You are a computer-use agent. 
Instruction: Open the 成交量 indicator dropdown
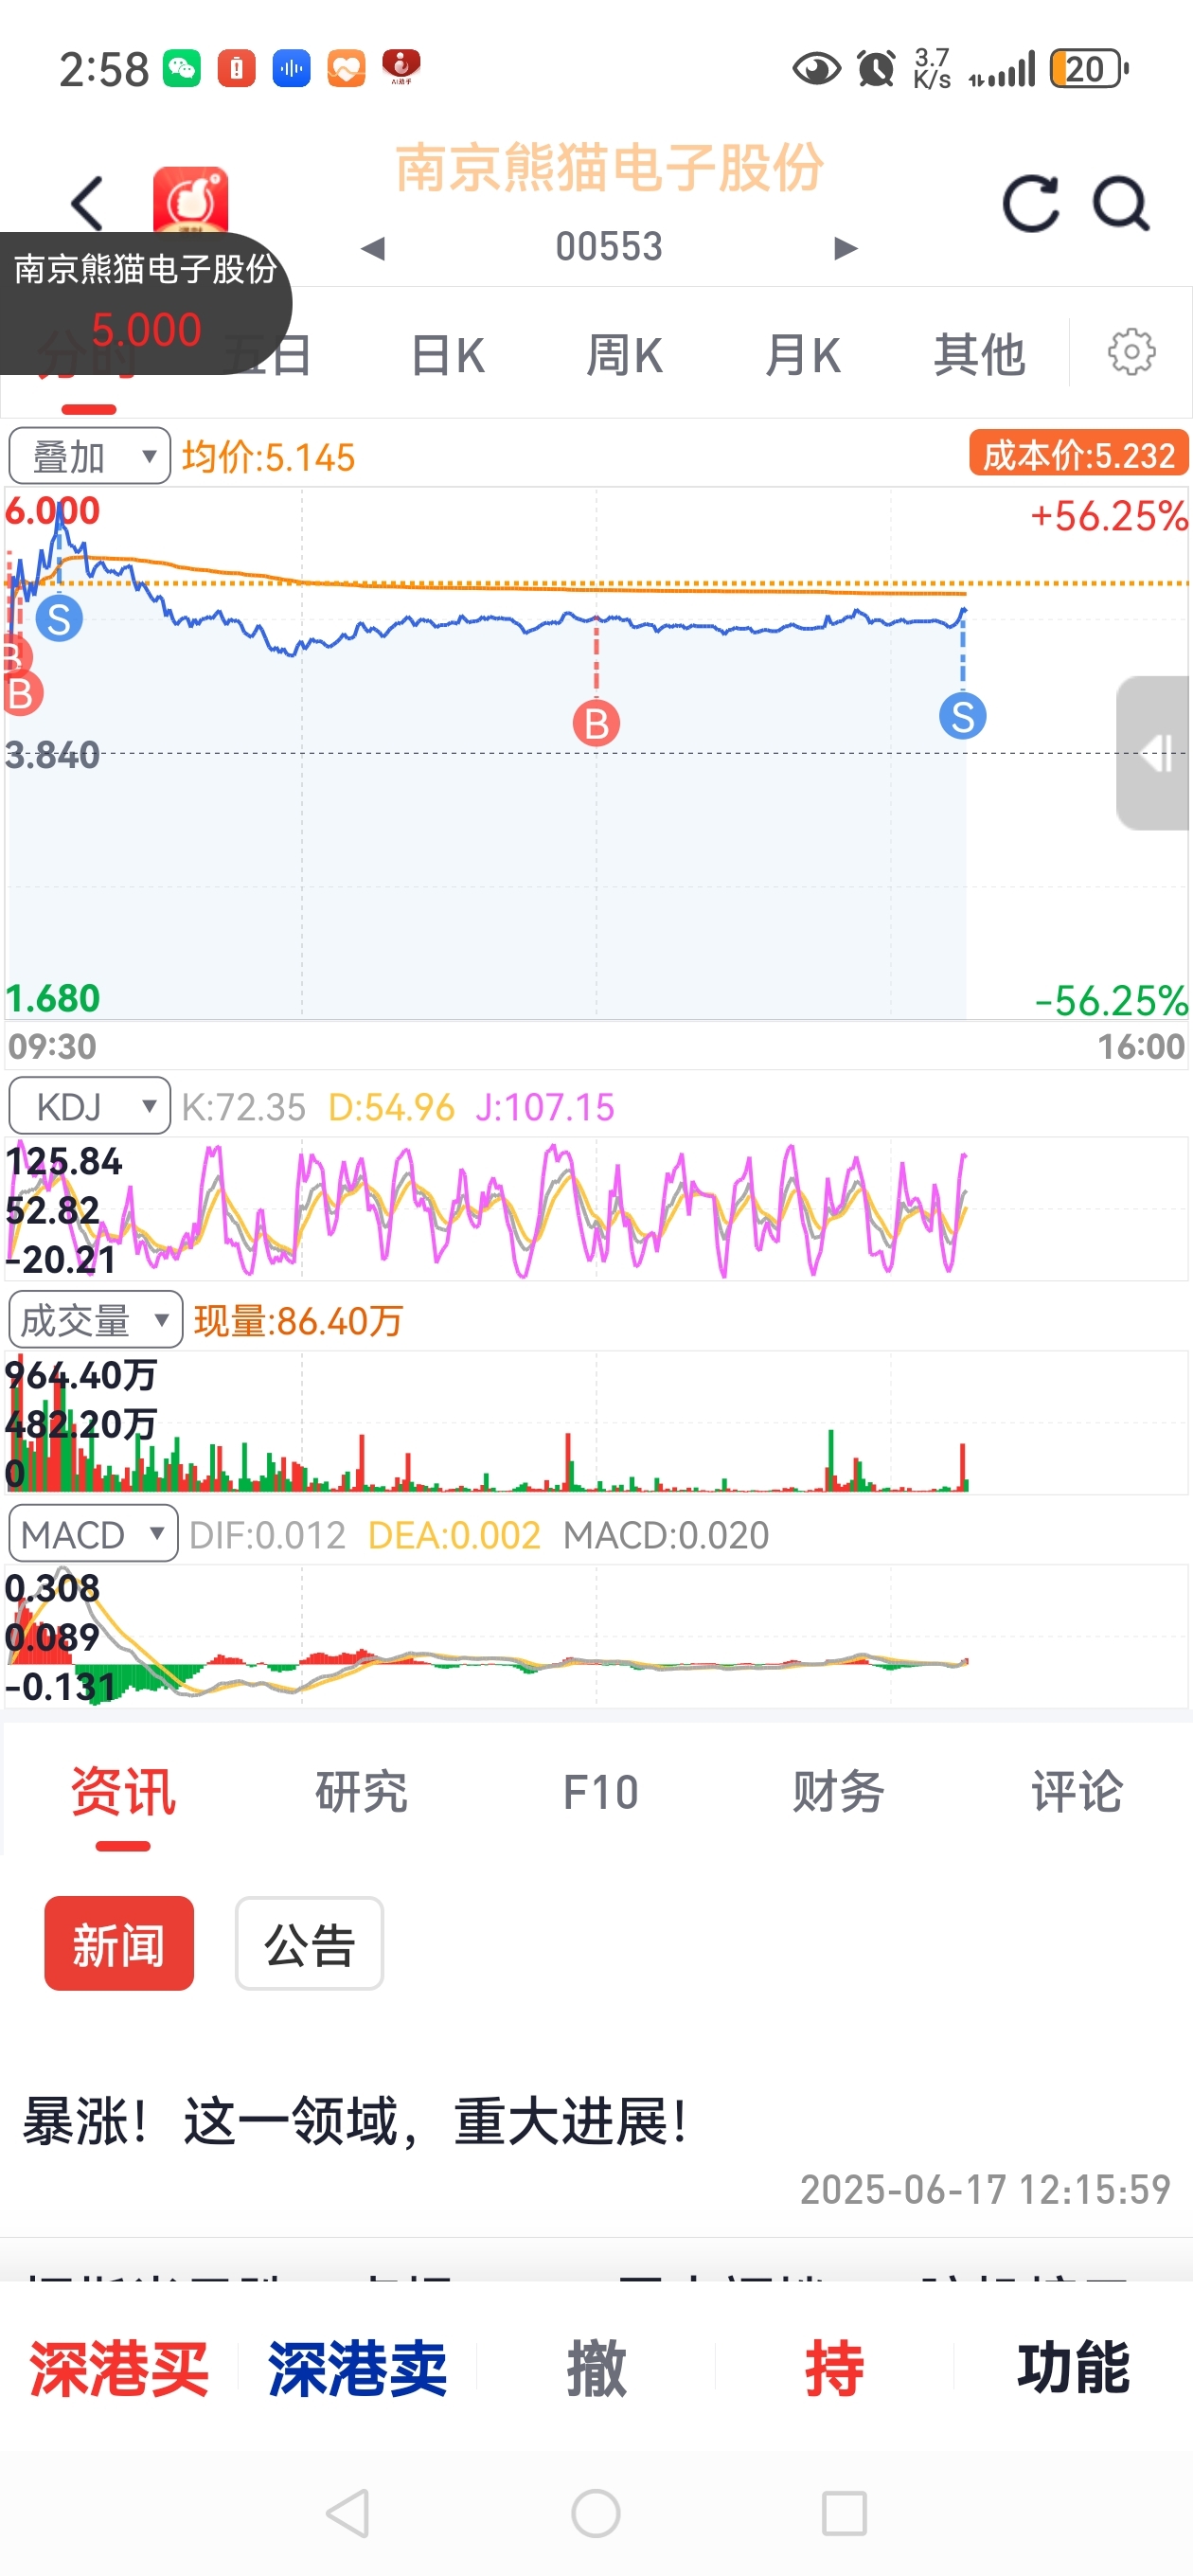(x=95, y=1319)
